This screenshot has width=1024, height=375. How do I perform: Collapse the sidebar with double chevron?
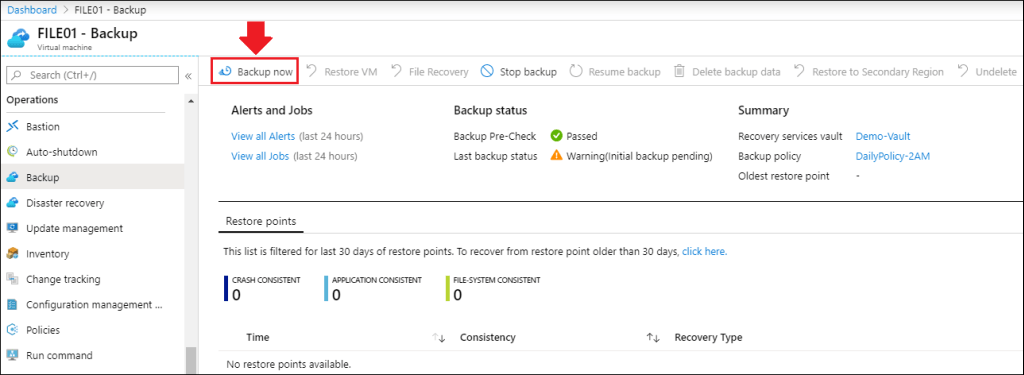point(188,76)
